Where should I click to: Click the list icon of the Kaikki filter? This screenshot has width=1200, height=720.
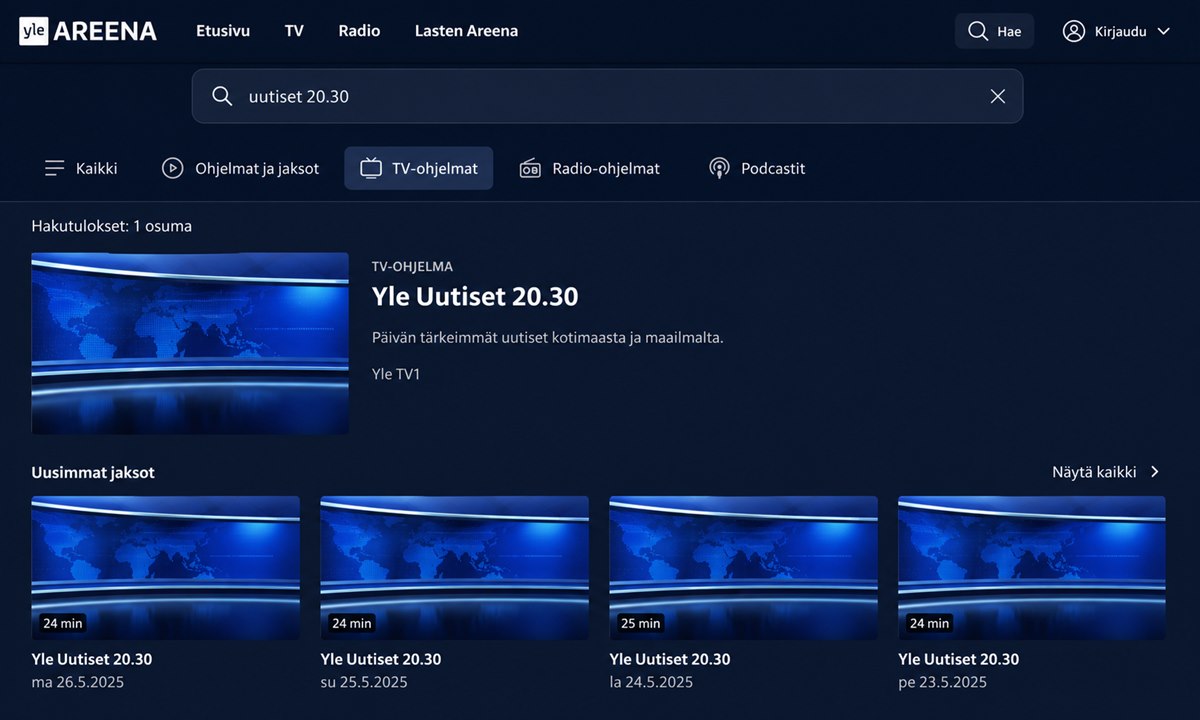click(55, 168)
